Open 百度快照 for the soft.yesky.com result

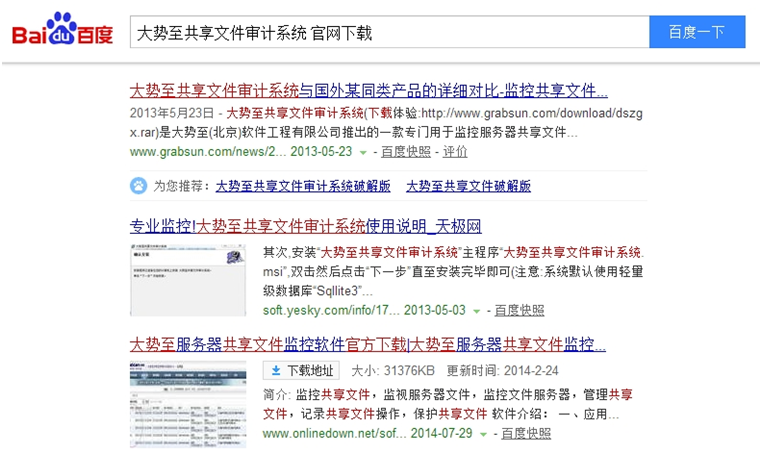tap(519, 310)
